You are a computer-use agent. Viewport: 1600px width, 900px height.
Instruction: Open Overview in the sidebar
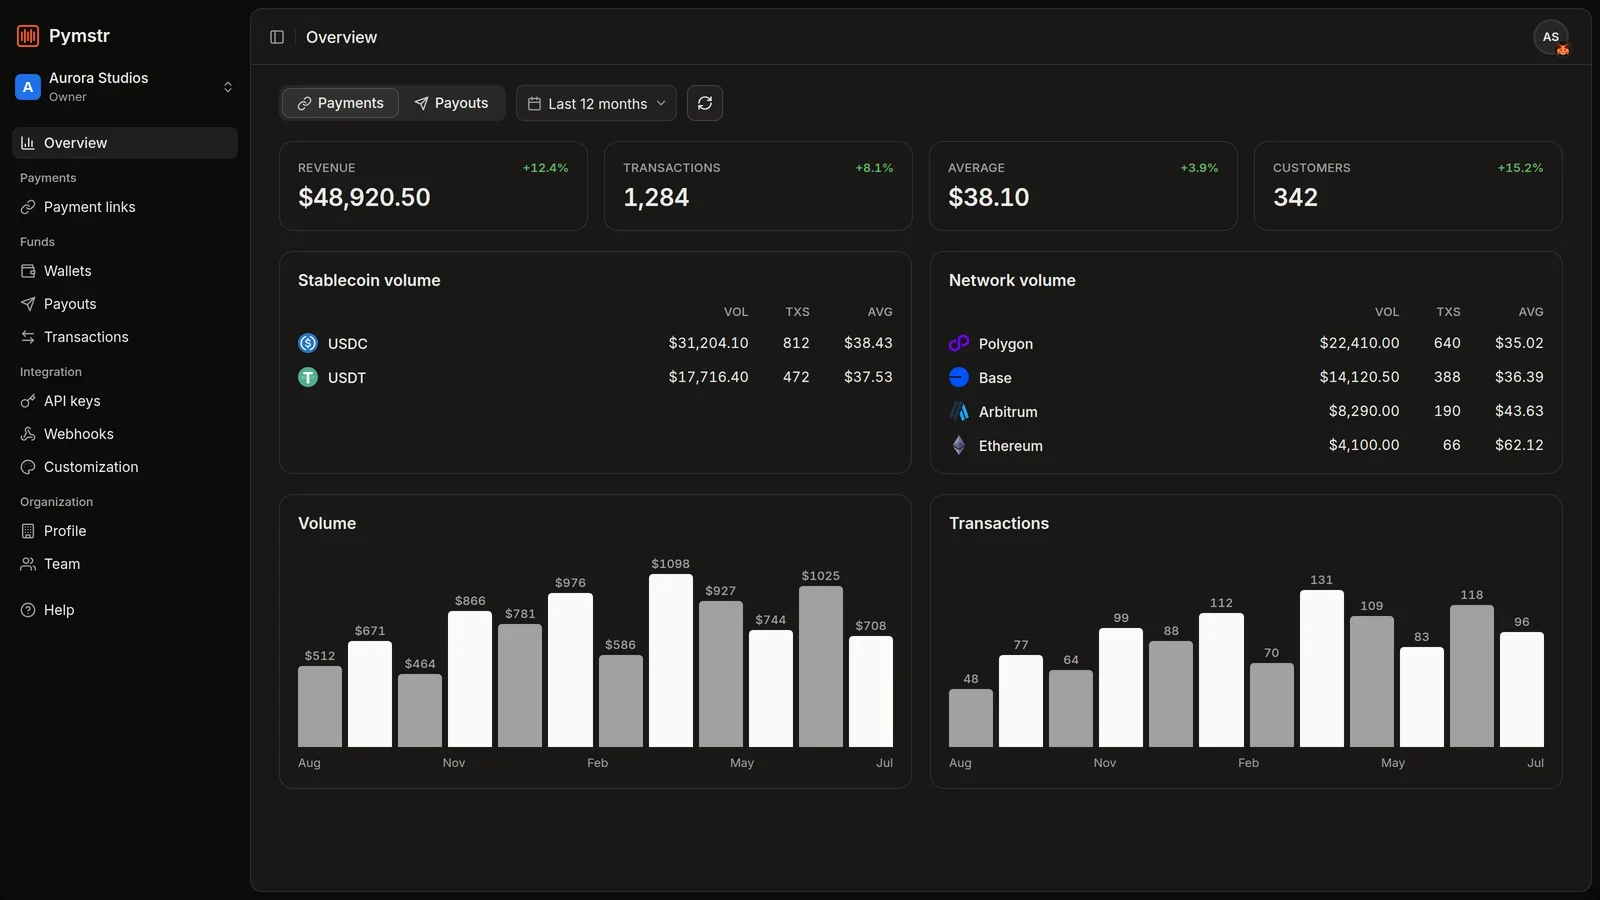point(125,143)
